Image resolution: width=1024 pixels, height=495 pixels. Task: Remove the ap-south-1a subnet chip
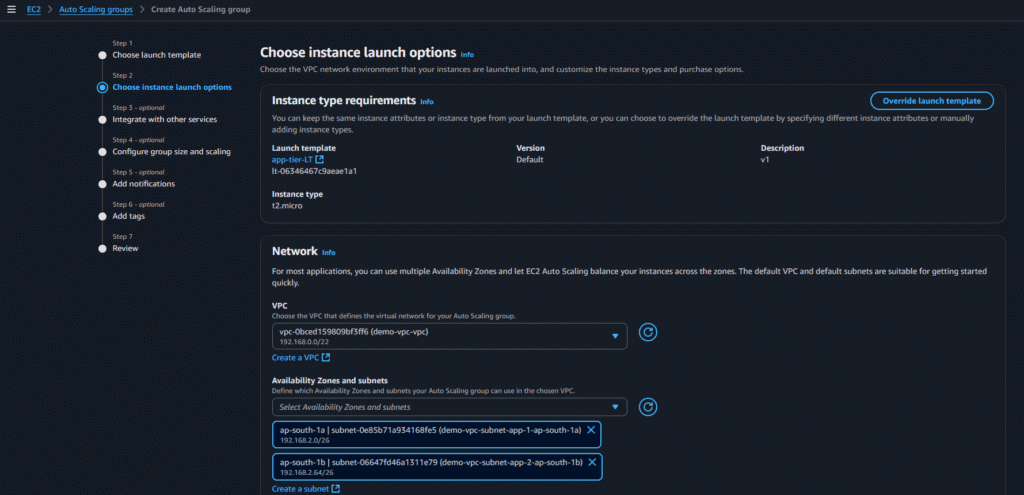point(591,430)
